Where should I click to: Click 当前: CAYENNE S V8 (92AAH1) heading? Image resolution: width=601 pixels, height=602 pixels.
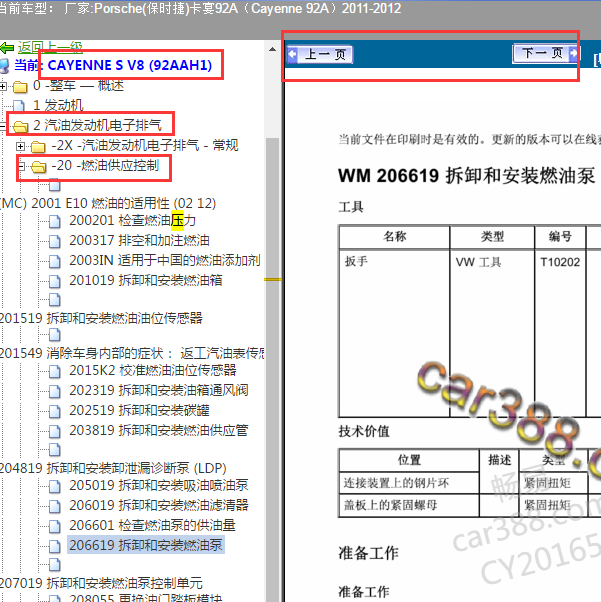pyautogui.click(x=113, y=65)
